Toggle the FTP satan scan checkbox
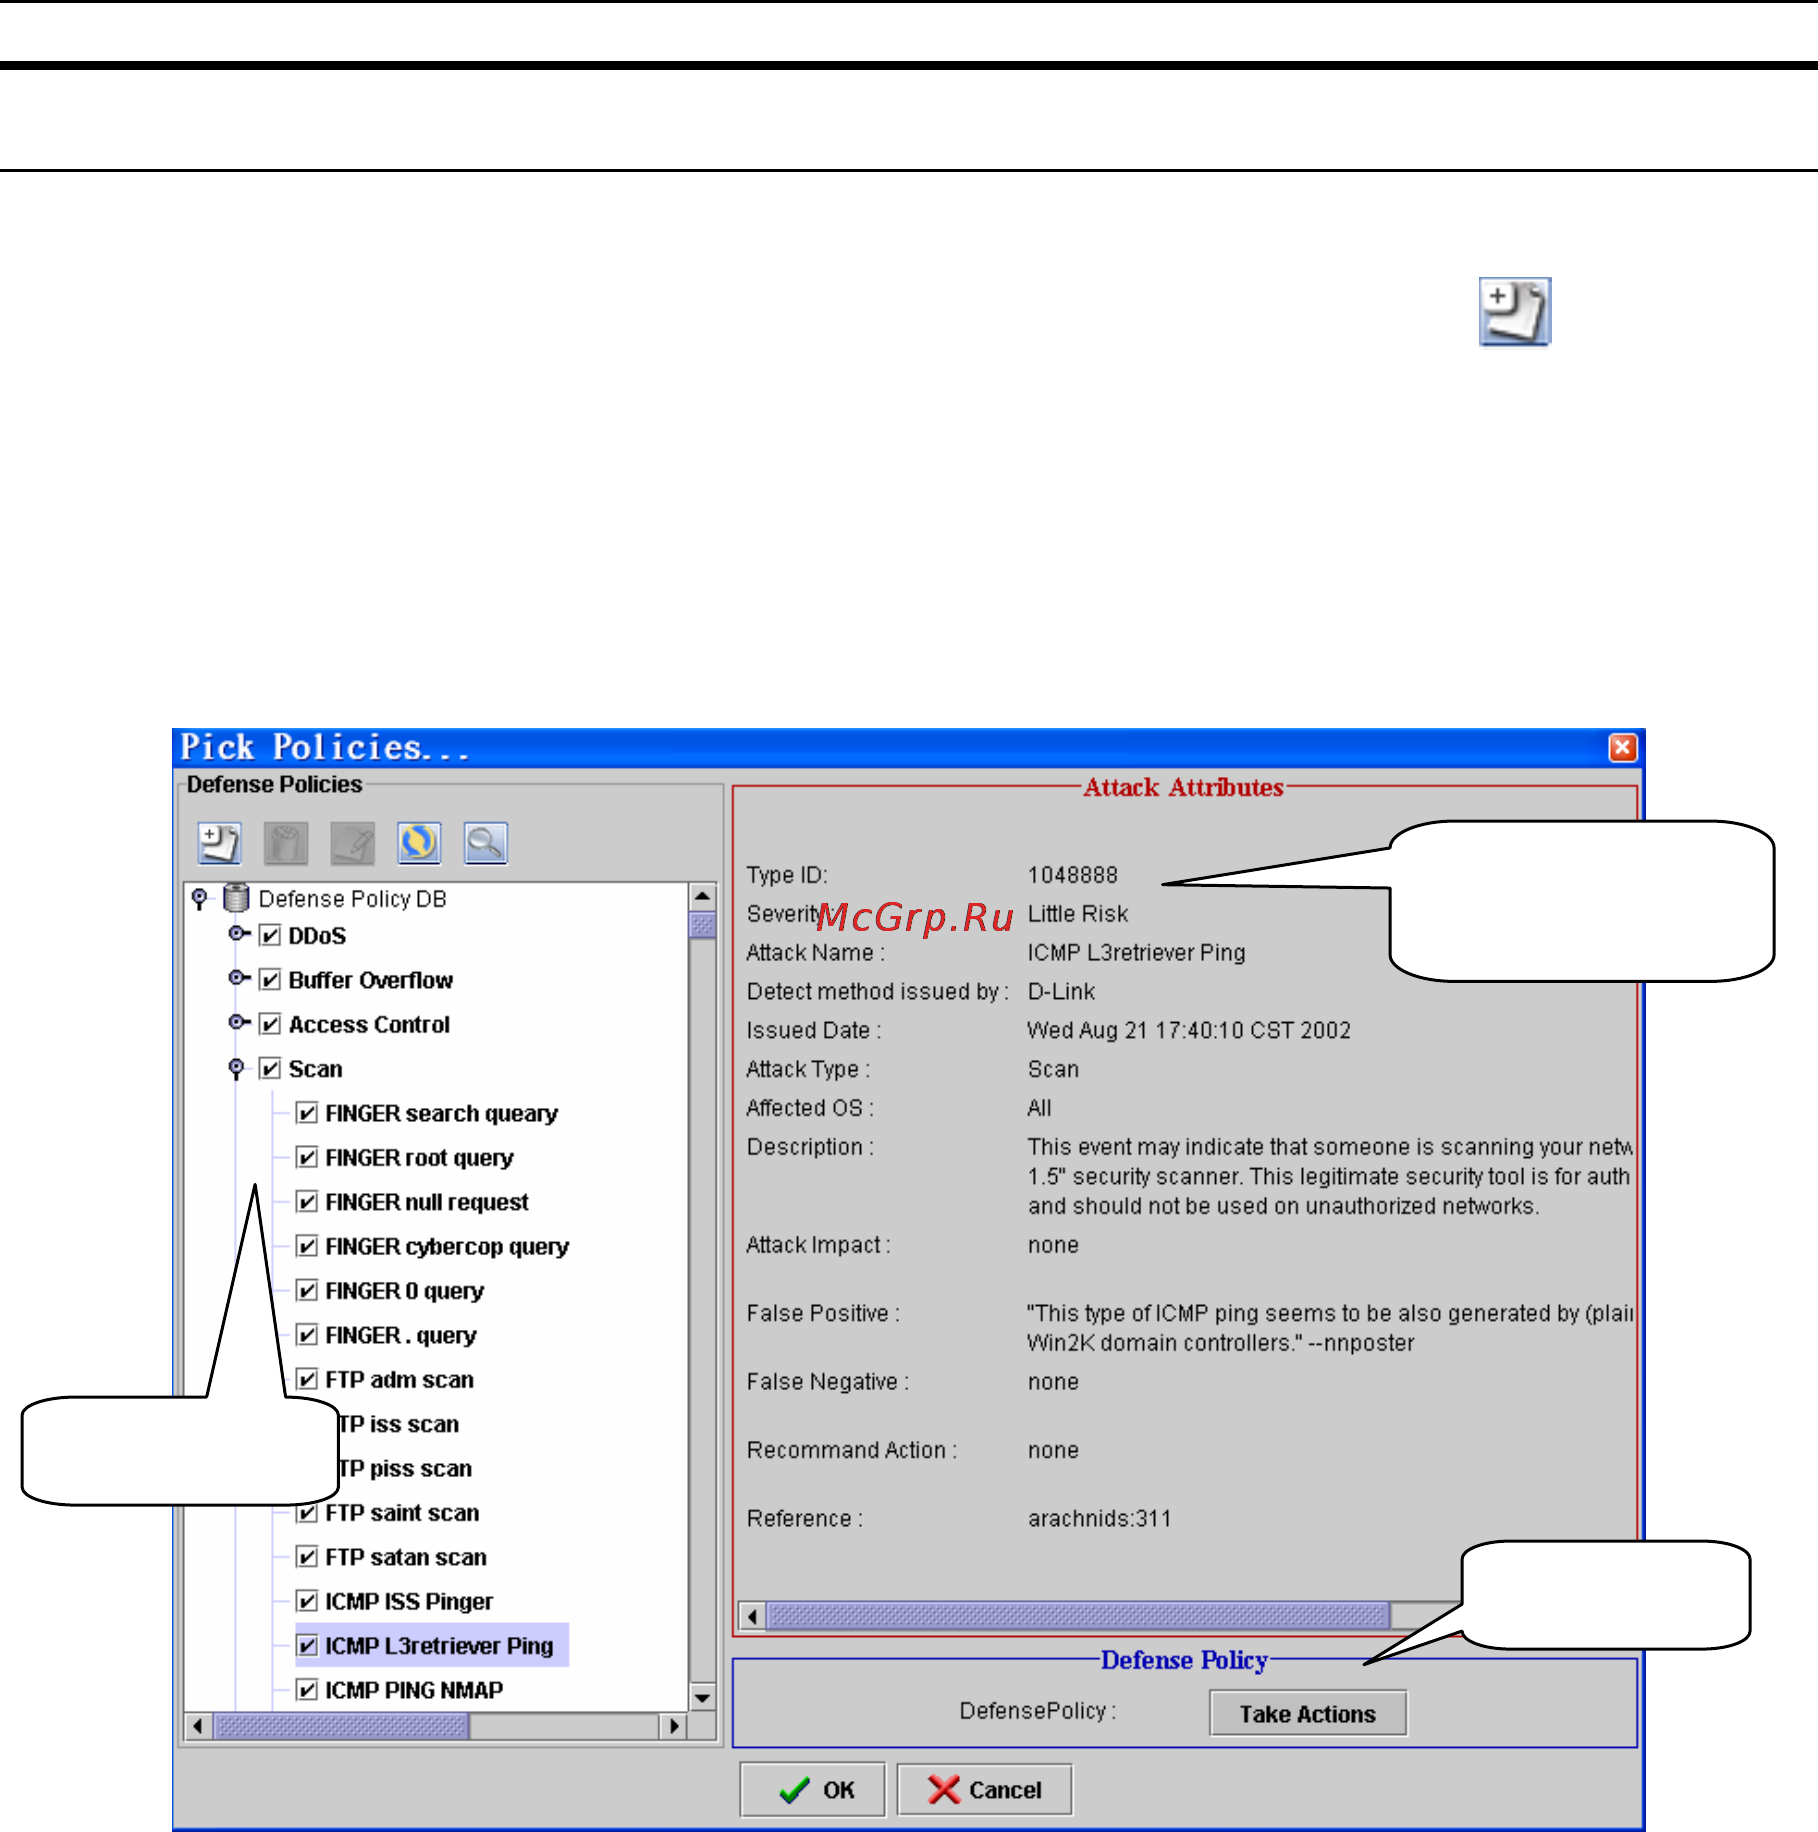 pyautogui.click(x=307, y=1558)
